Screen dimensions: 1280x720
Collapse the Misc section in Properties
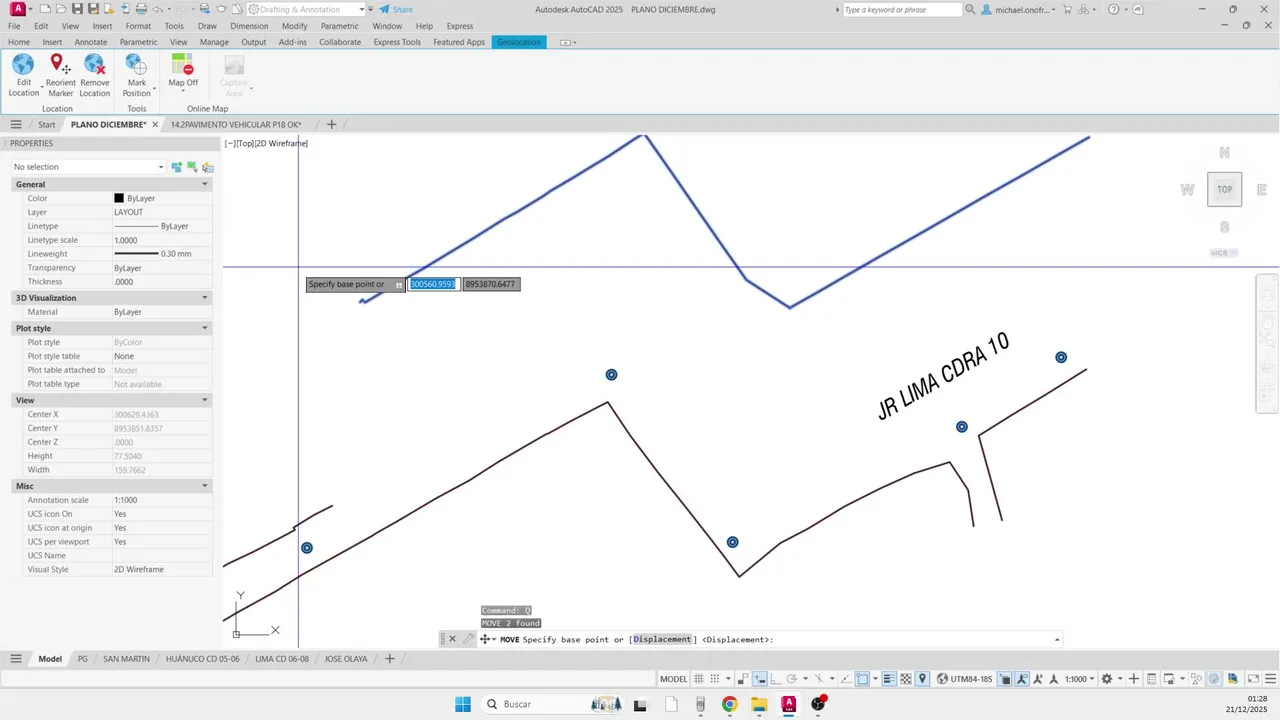(205, 486)
